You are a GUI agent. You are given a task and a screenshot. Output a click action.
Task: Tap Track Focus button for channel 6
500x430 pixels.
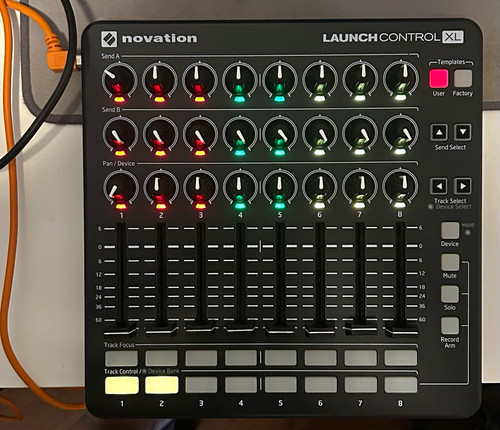tap(320, 358)
